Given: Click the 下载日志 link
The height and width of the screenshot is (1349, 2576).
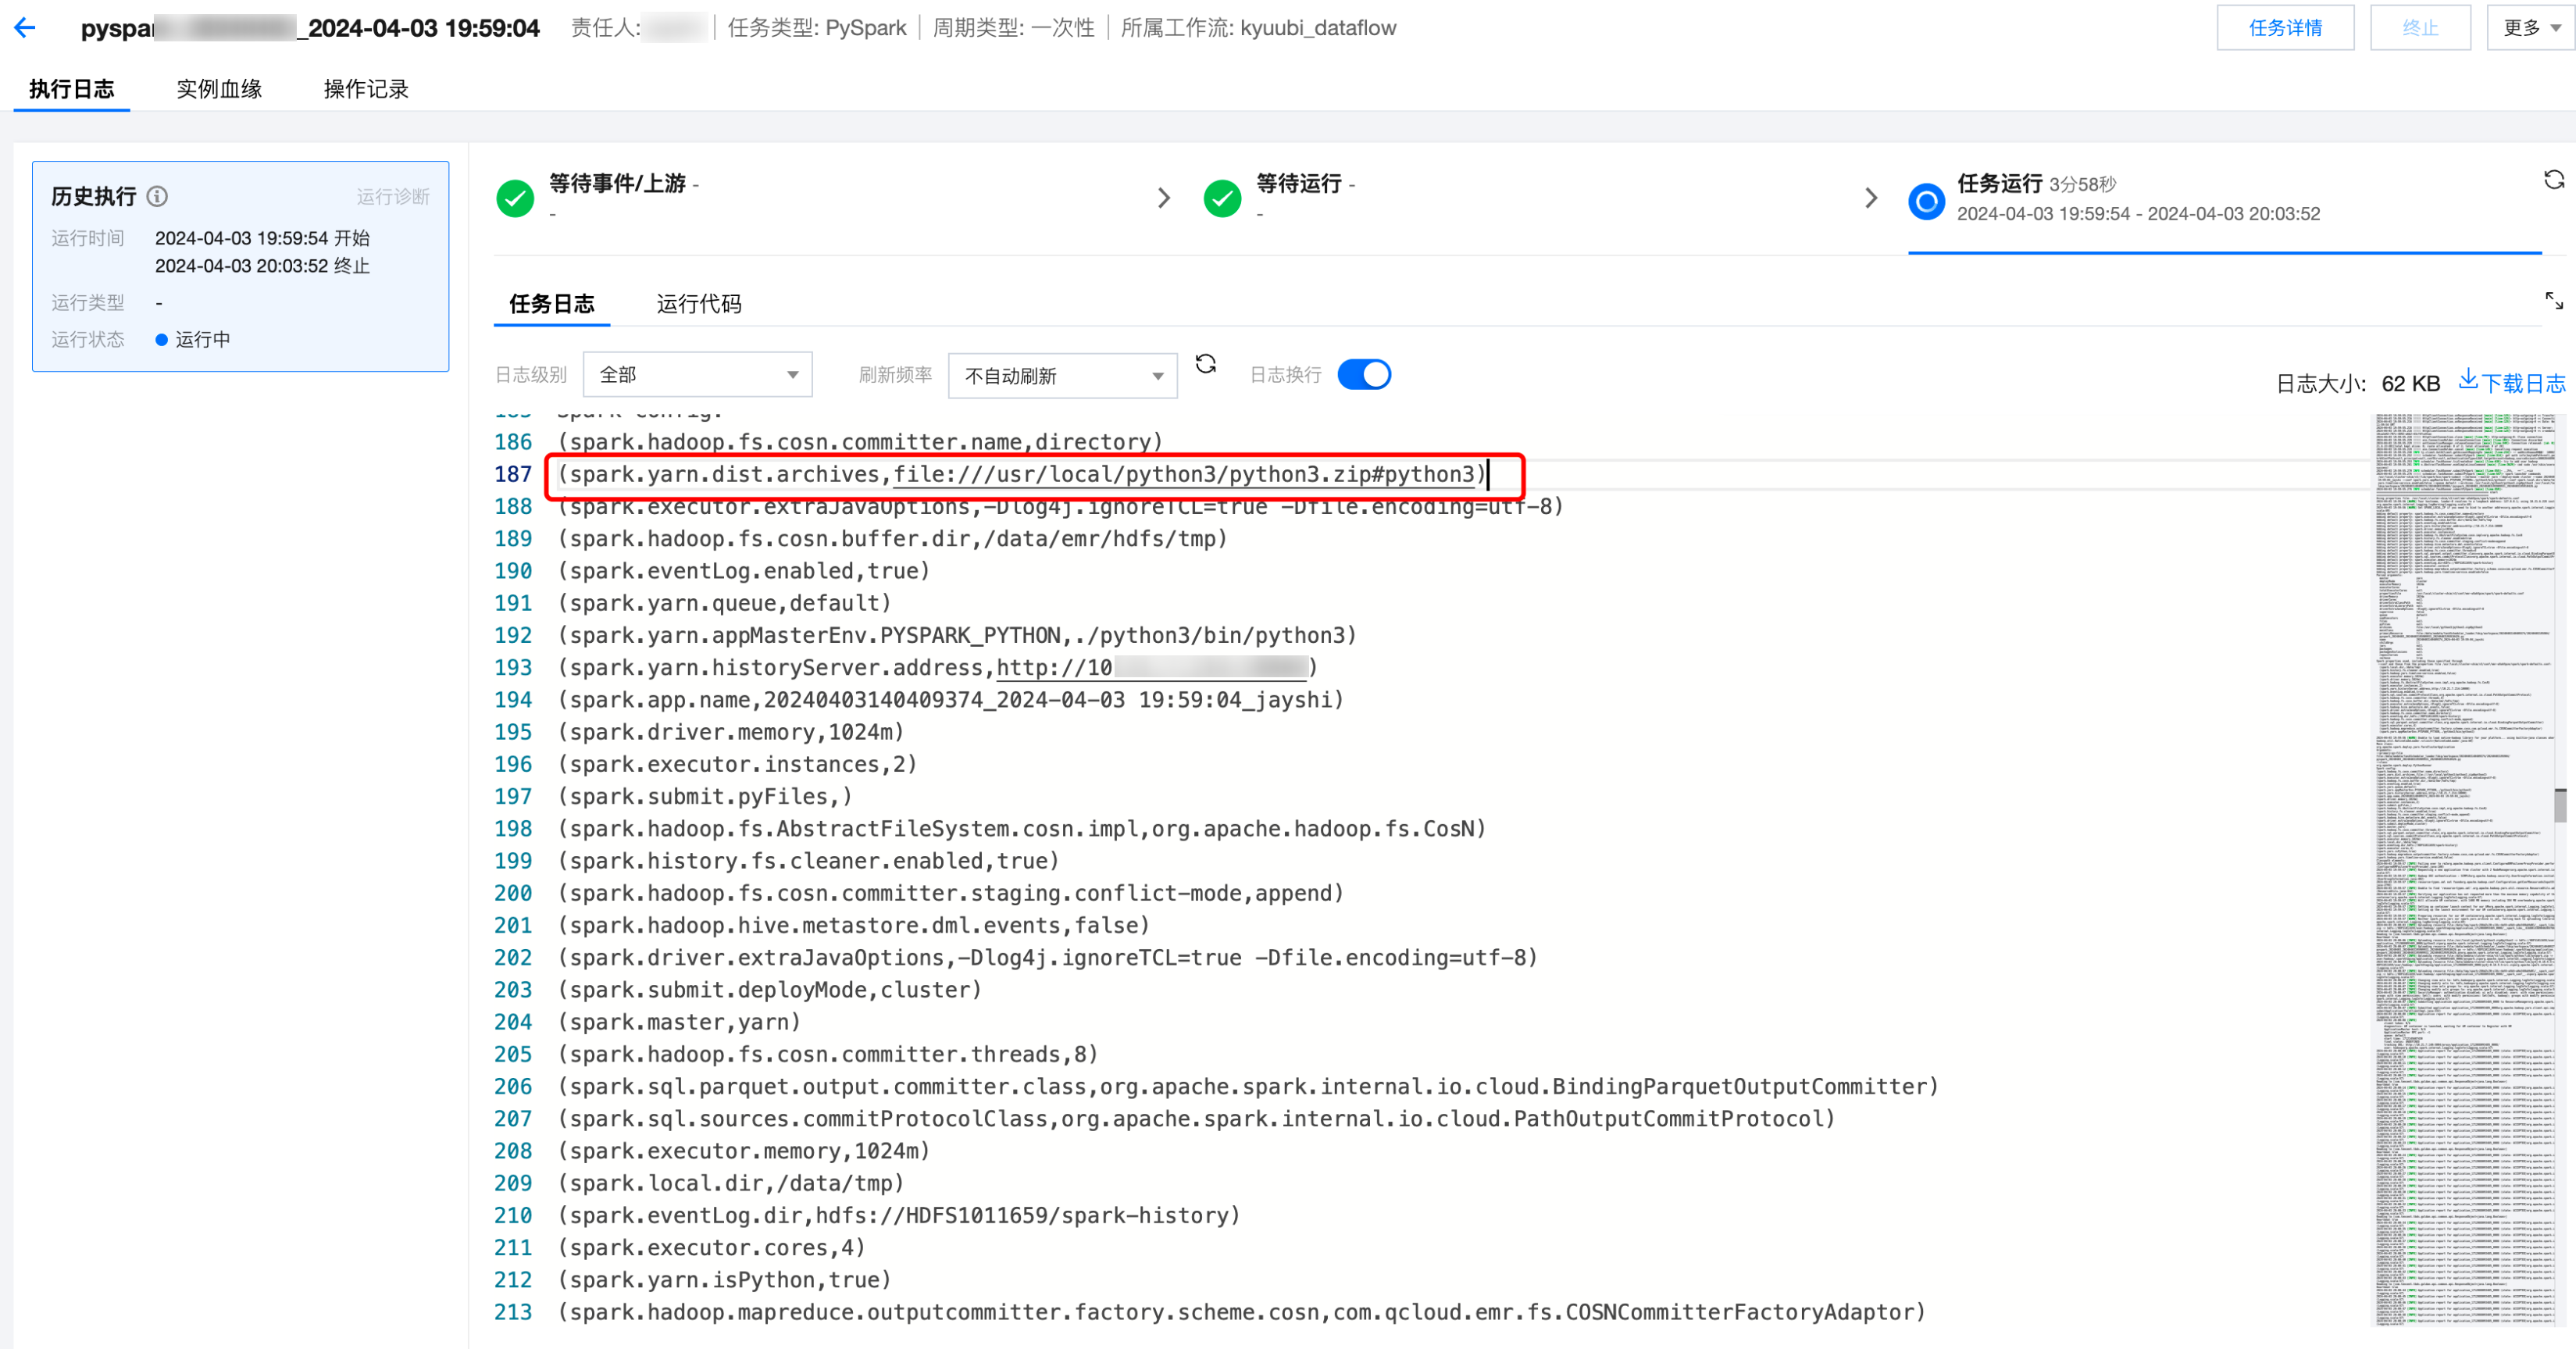Looking at the screenshot, I should pyautogui.click(x=2512, y=382).
